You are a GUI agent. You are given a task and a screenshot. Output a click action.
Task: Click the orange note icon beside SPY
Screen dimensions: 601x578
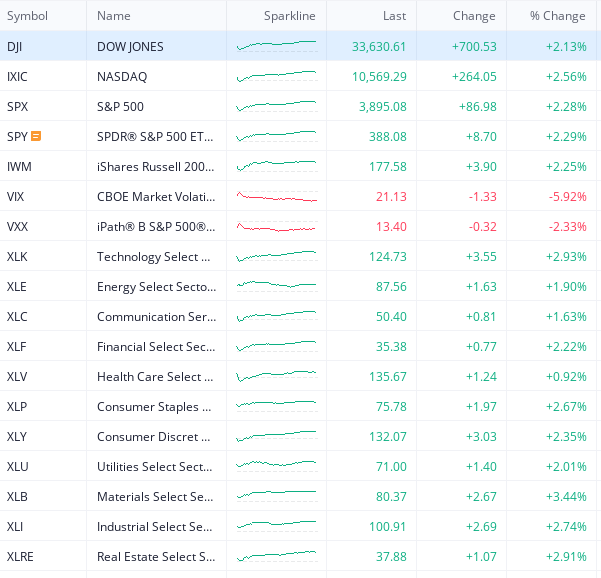coord(36,136)
